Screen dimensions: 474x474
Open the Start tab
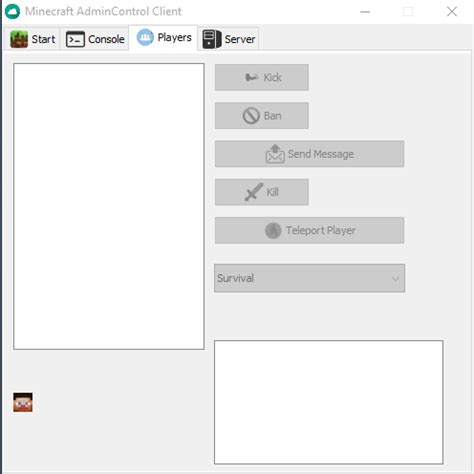[x=32, y=39]
